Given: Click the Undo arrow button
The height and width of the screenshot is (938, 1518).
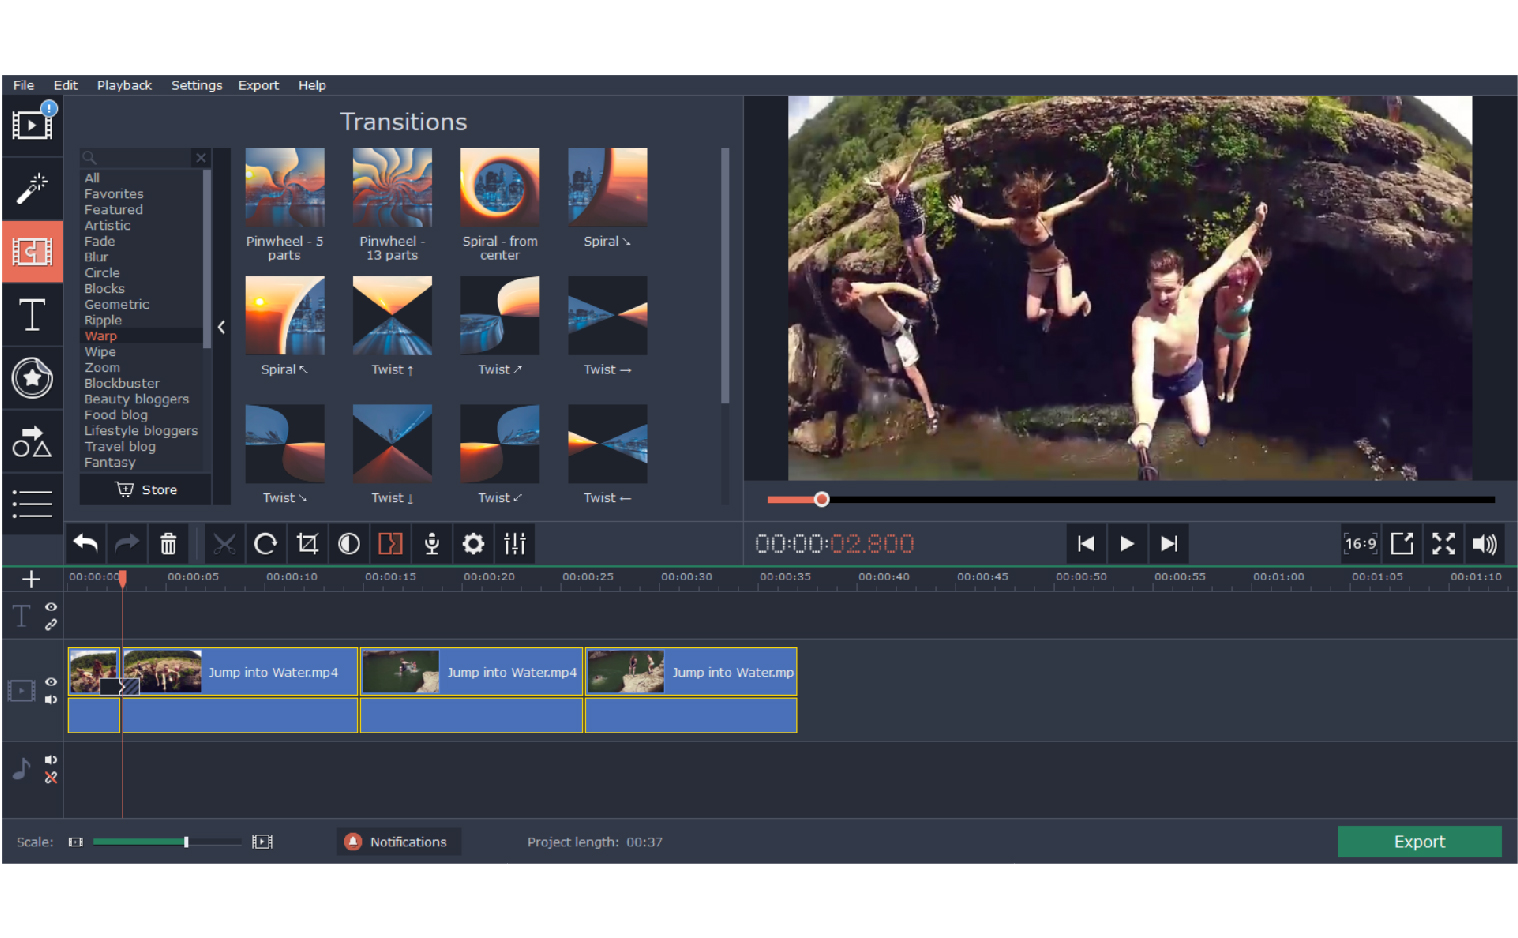Looking at the screenshot, I should pos(86,543).
